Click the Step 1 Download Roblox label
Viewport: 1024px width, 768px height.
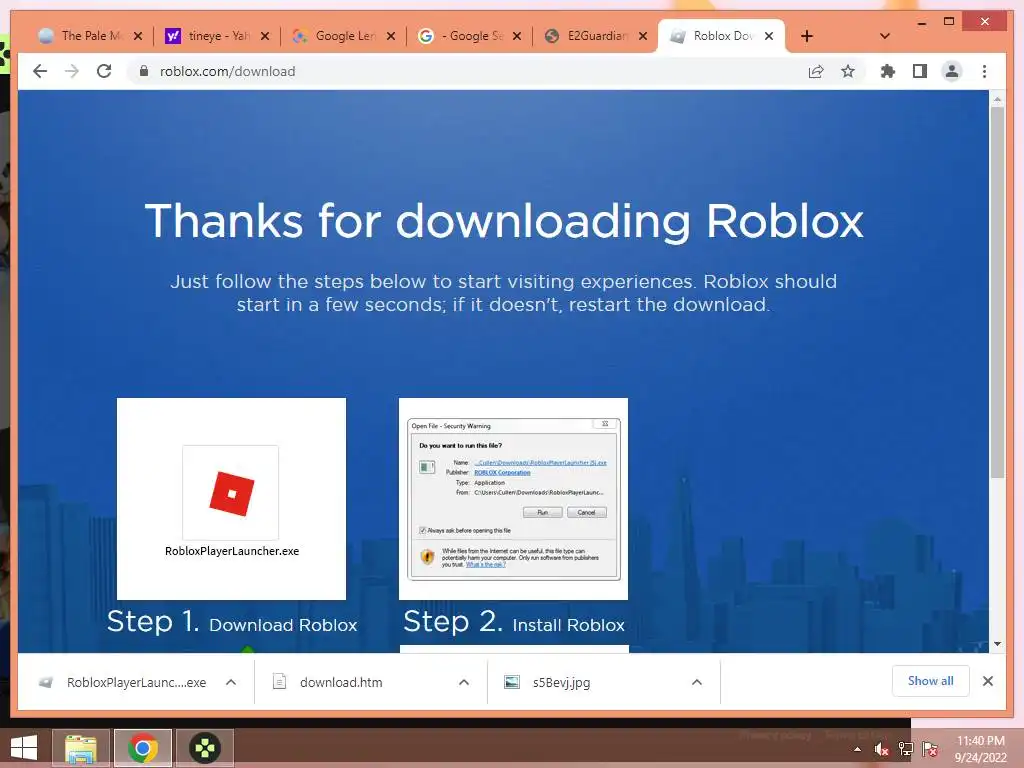tap(232, 622)
